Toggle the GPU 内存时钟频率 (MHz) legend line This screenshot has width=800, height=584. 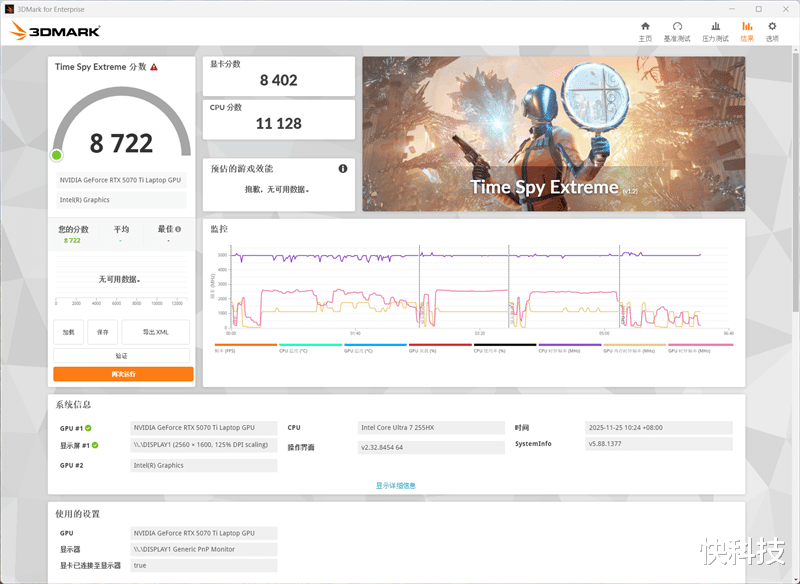point(634,348)
